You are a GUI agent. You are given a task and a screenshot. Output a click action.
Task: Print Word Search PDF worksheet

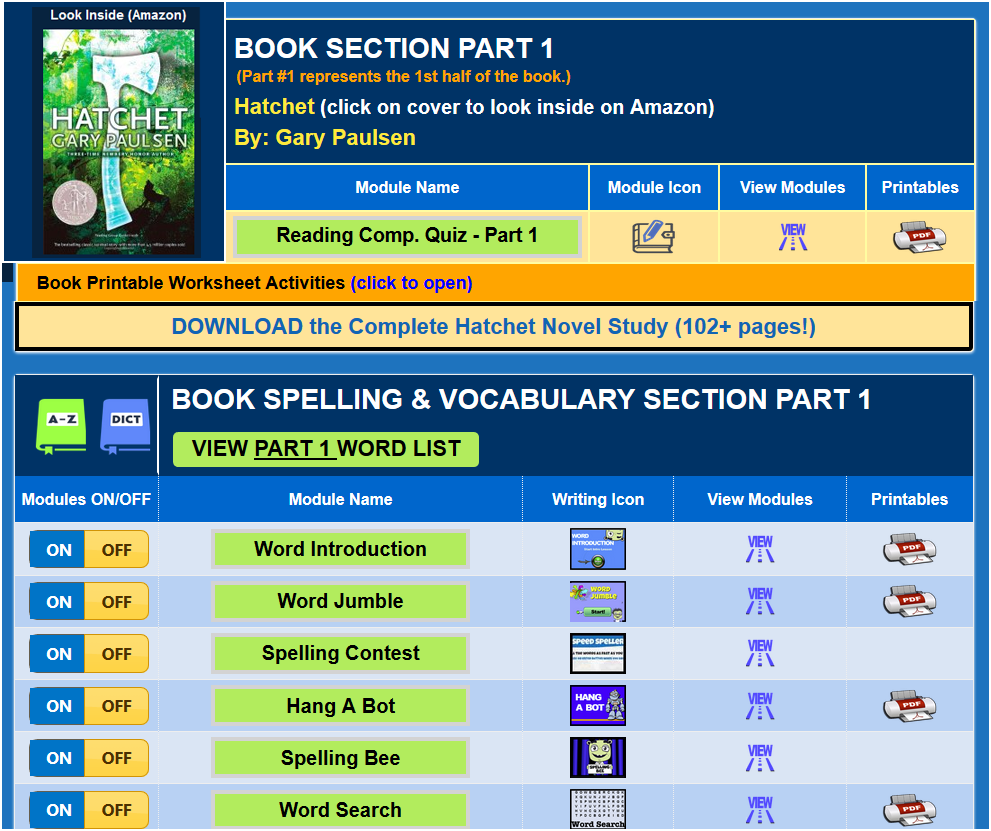(909, 810)
